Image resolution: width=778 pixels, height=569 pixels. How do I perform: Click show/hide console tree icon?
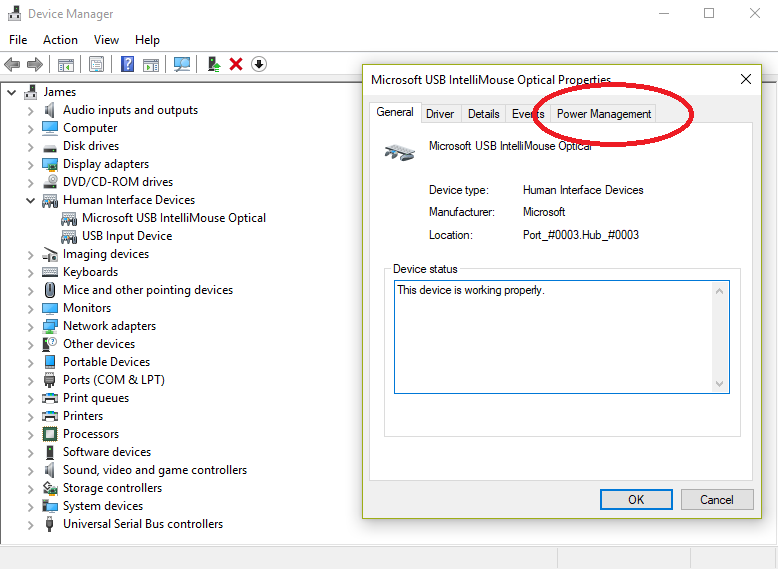pyautogui.click(x=65, y=64)
